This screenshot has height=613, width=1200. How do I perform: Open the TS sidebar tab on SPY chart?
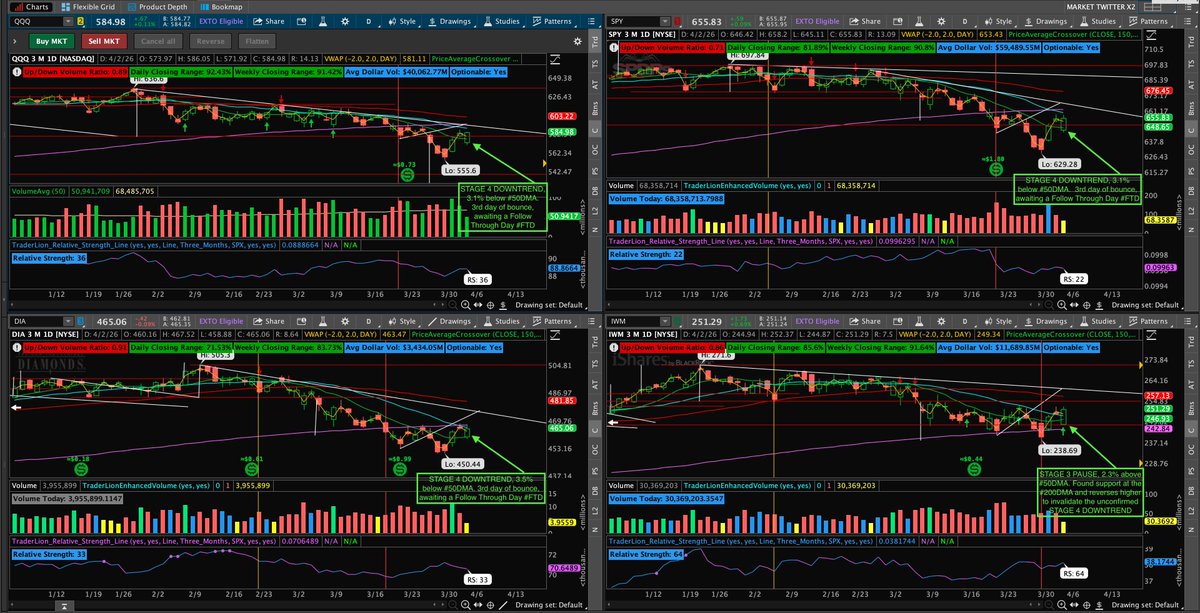point(1191,64)
